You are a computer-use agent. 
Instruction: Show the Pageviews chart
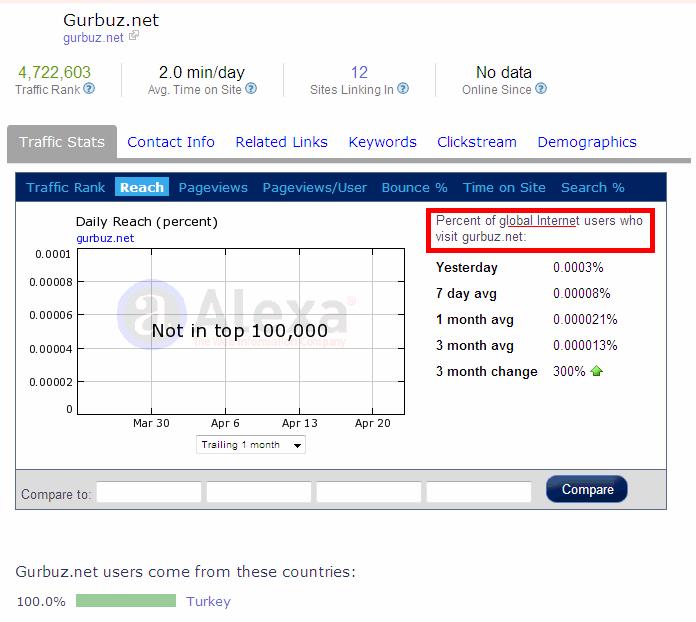tap(213, 187)
